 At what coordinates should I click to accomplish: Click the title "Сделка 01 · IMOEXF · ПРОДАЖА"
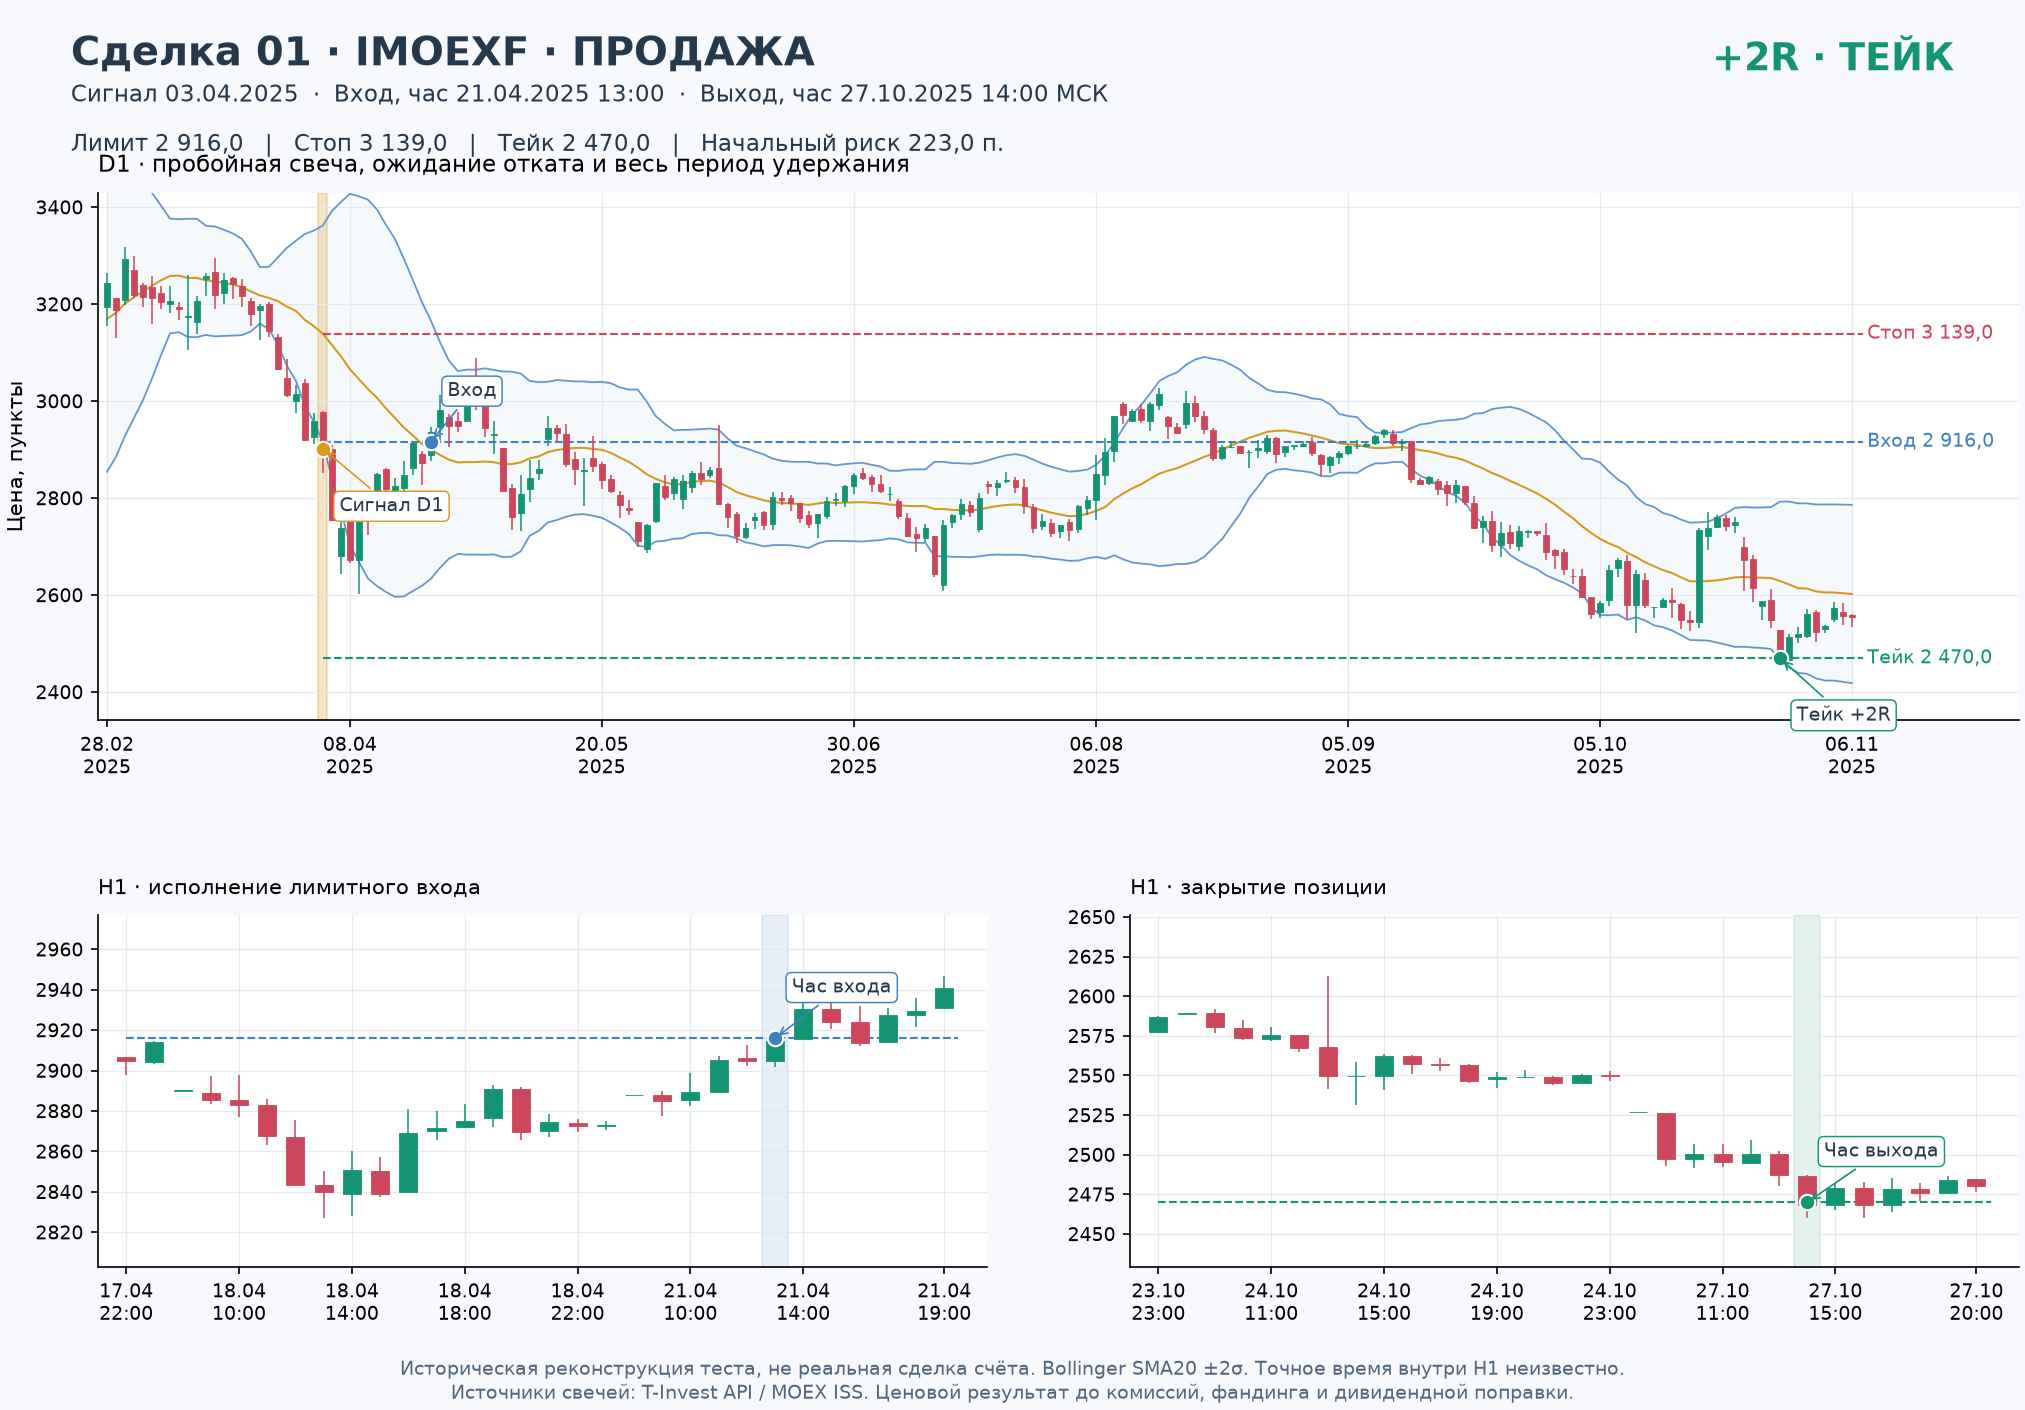442,52
